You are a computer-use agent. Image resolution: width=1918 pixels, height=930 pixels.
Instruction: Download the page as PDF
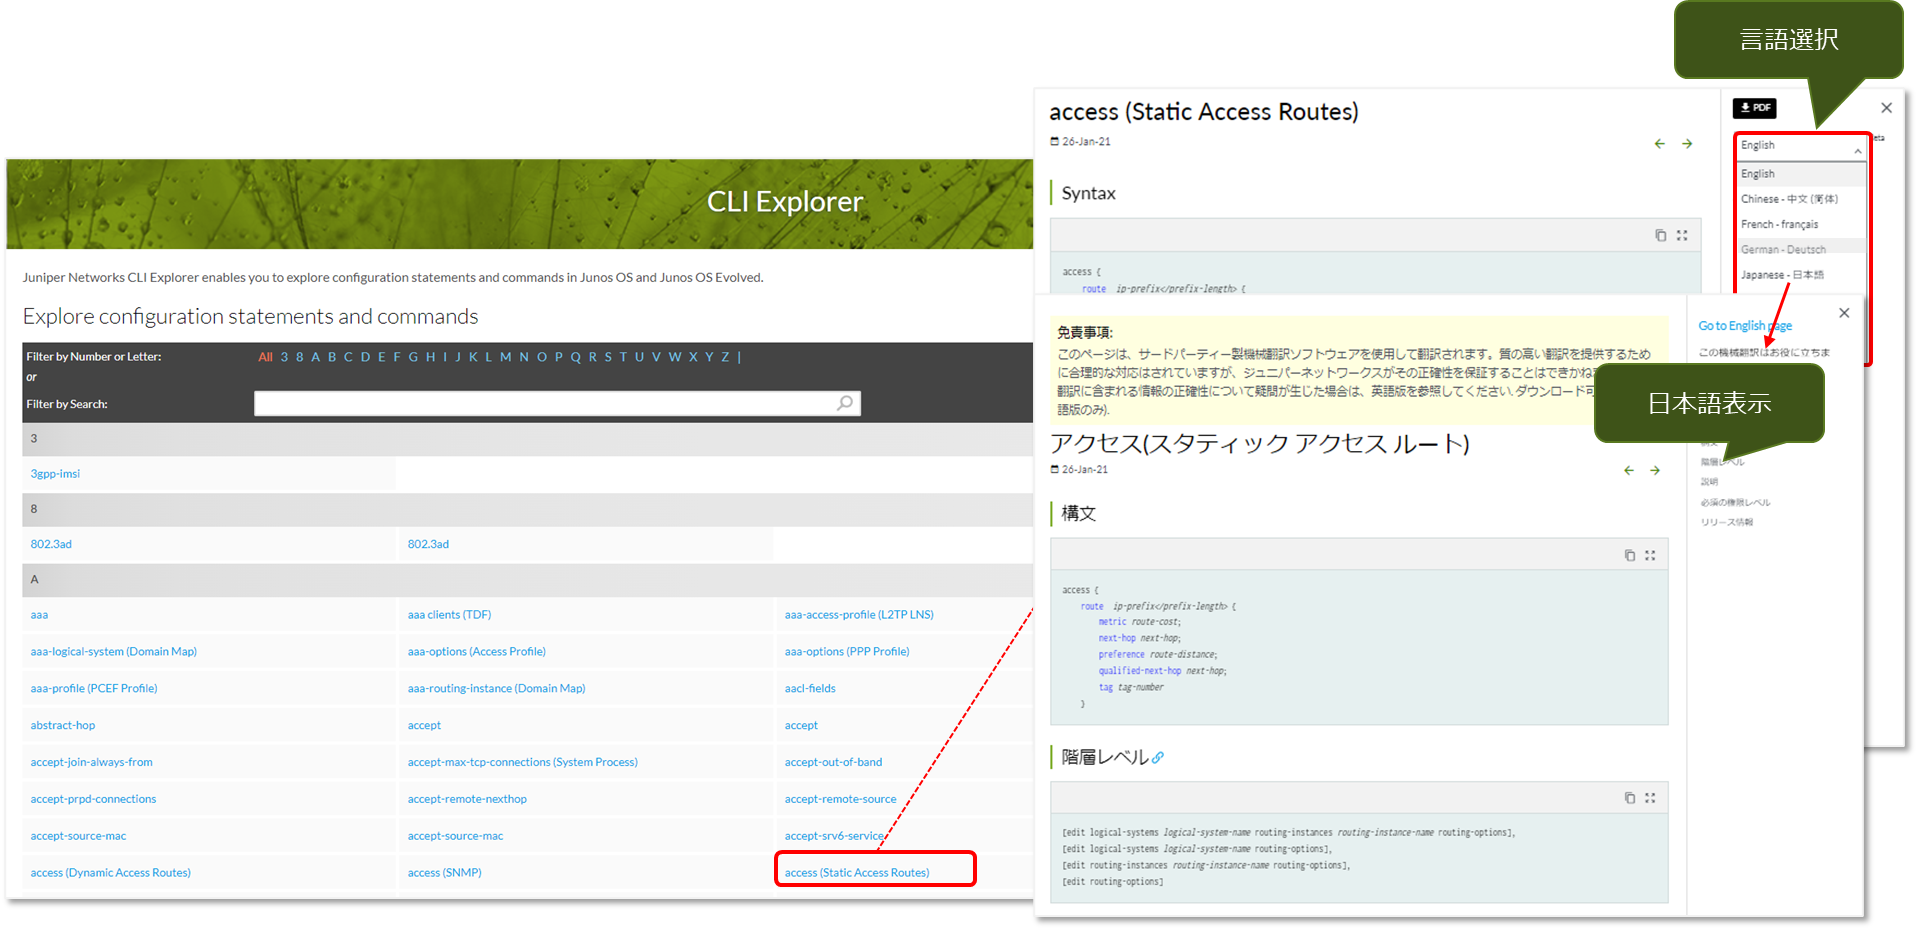[1754, 108]
